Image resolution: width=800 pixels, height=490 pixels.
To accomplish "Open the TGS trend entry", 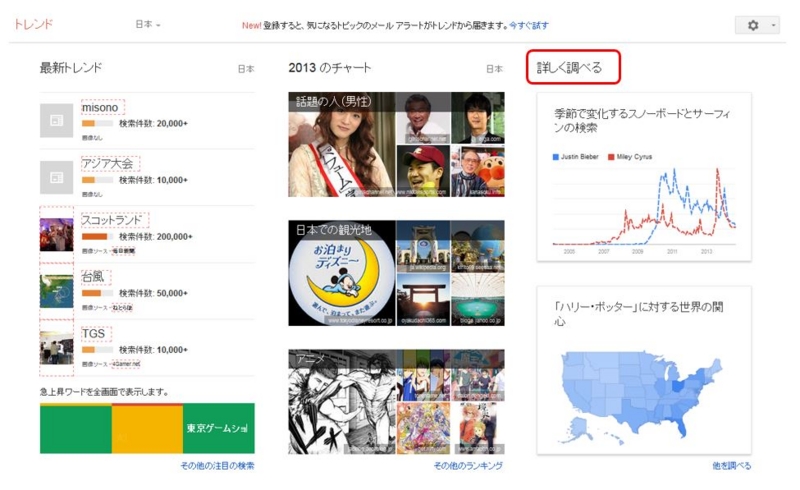I will 93,333.
